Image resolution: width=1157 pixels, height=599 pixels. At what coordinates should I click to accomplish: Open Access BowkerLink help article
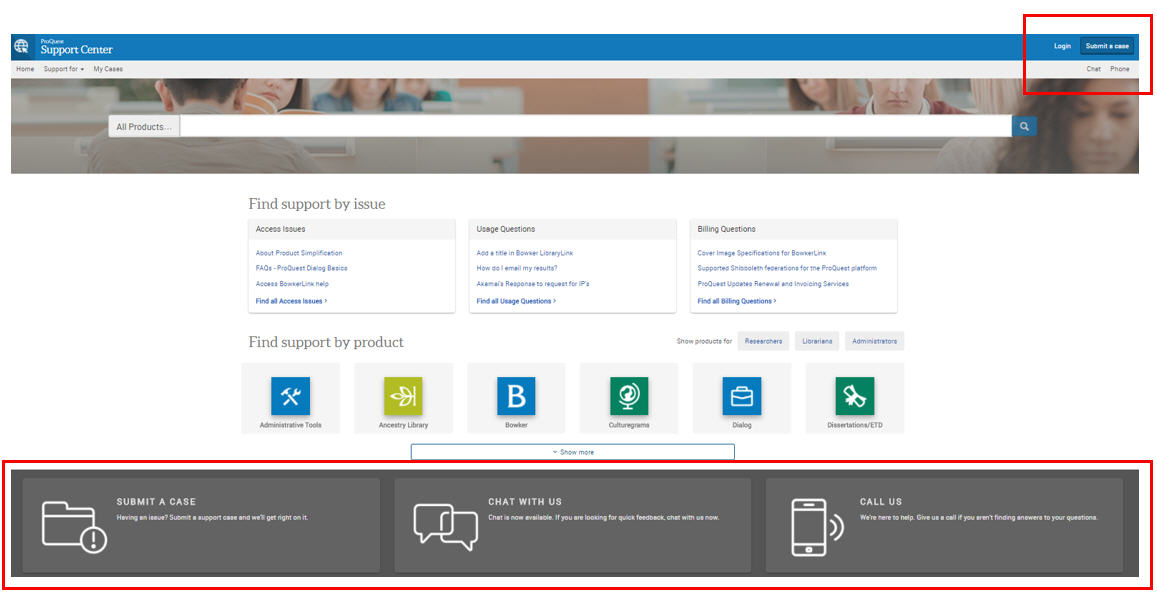[292, 284]
